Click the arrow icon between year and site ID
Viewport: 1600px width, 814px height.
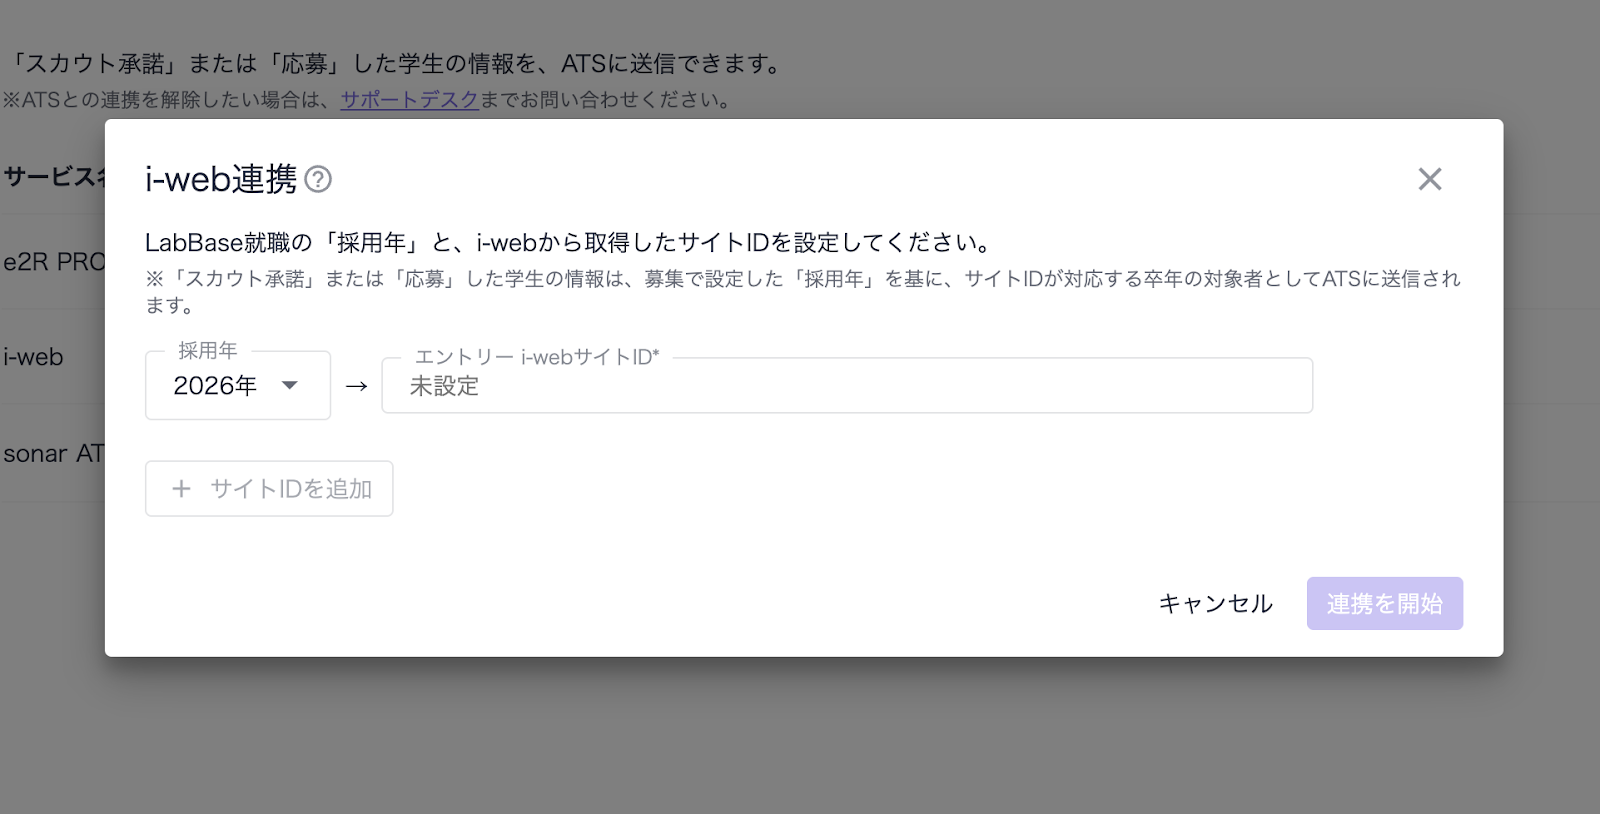356,386
